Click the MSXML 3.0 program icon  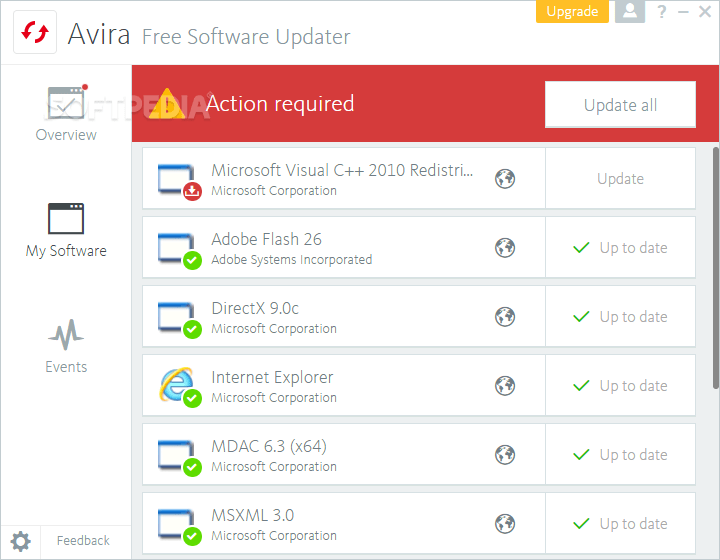click(180, 527)
